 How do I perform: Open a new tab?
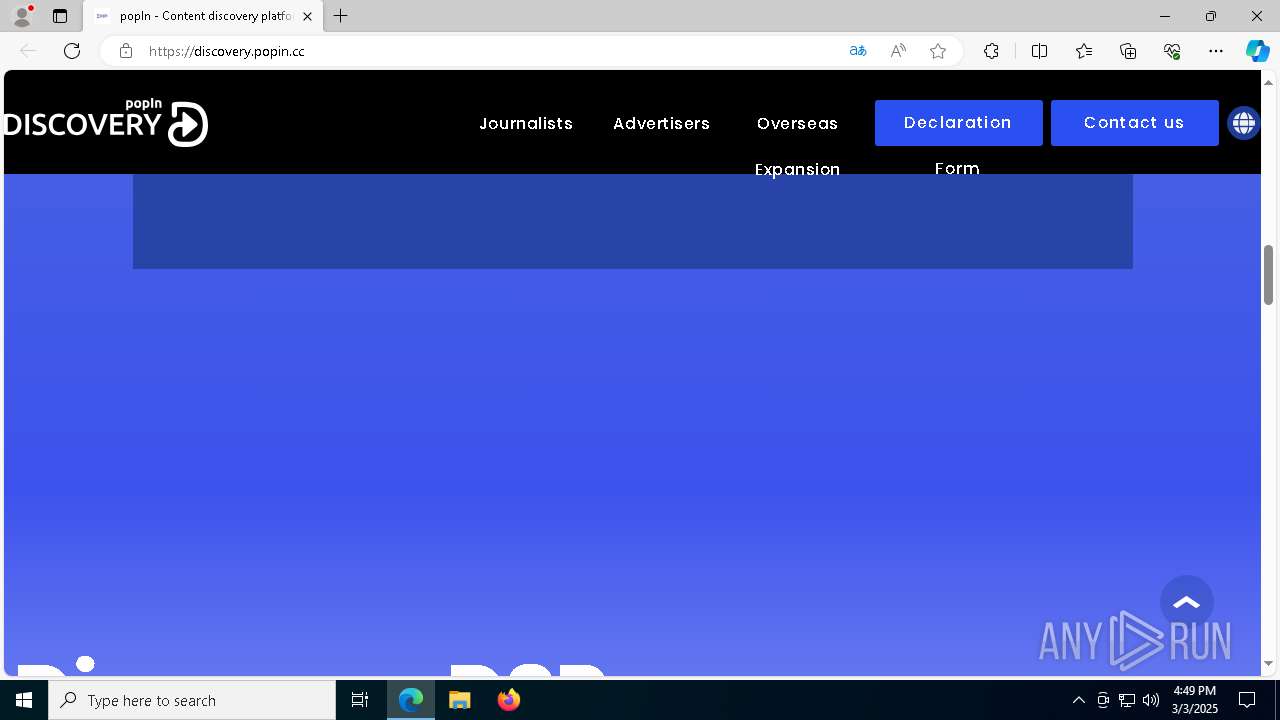341,16
